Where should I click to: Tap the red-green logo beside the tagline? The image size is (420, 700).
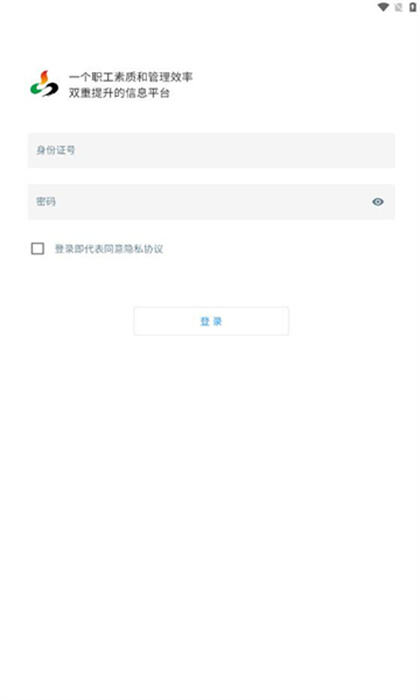44,83
